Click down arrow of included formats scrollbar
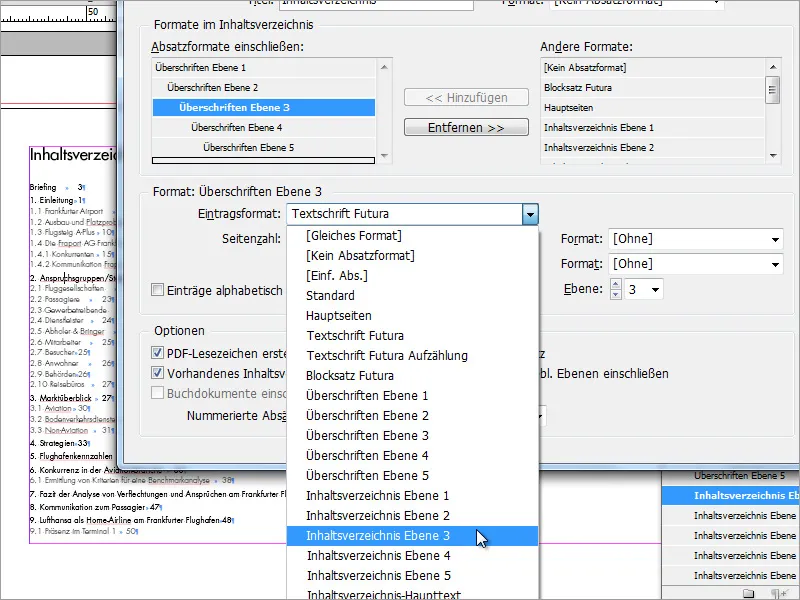 coord(385,156)
